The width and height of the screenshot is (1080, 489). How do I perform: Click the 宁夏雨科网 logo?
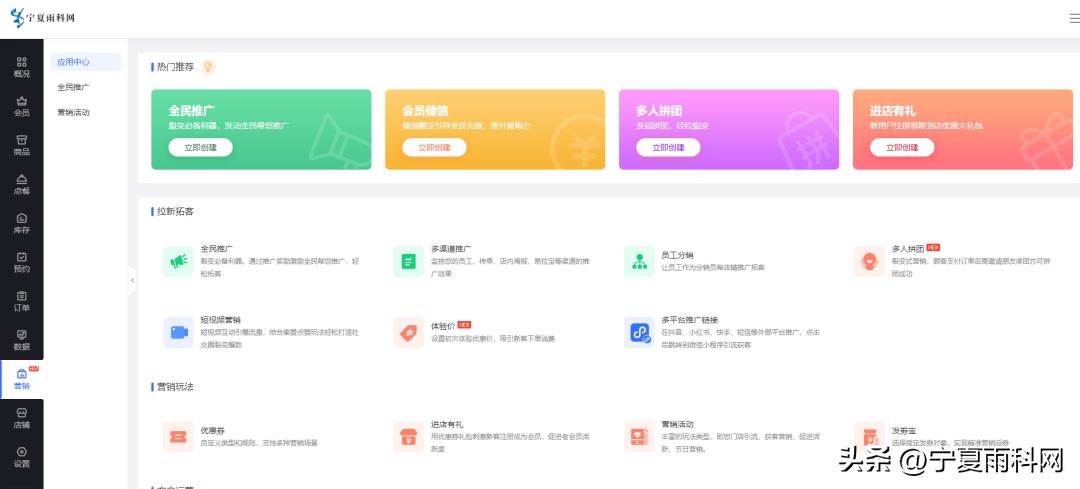tap(43, 18)
